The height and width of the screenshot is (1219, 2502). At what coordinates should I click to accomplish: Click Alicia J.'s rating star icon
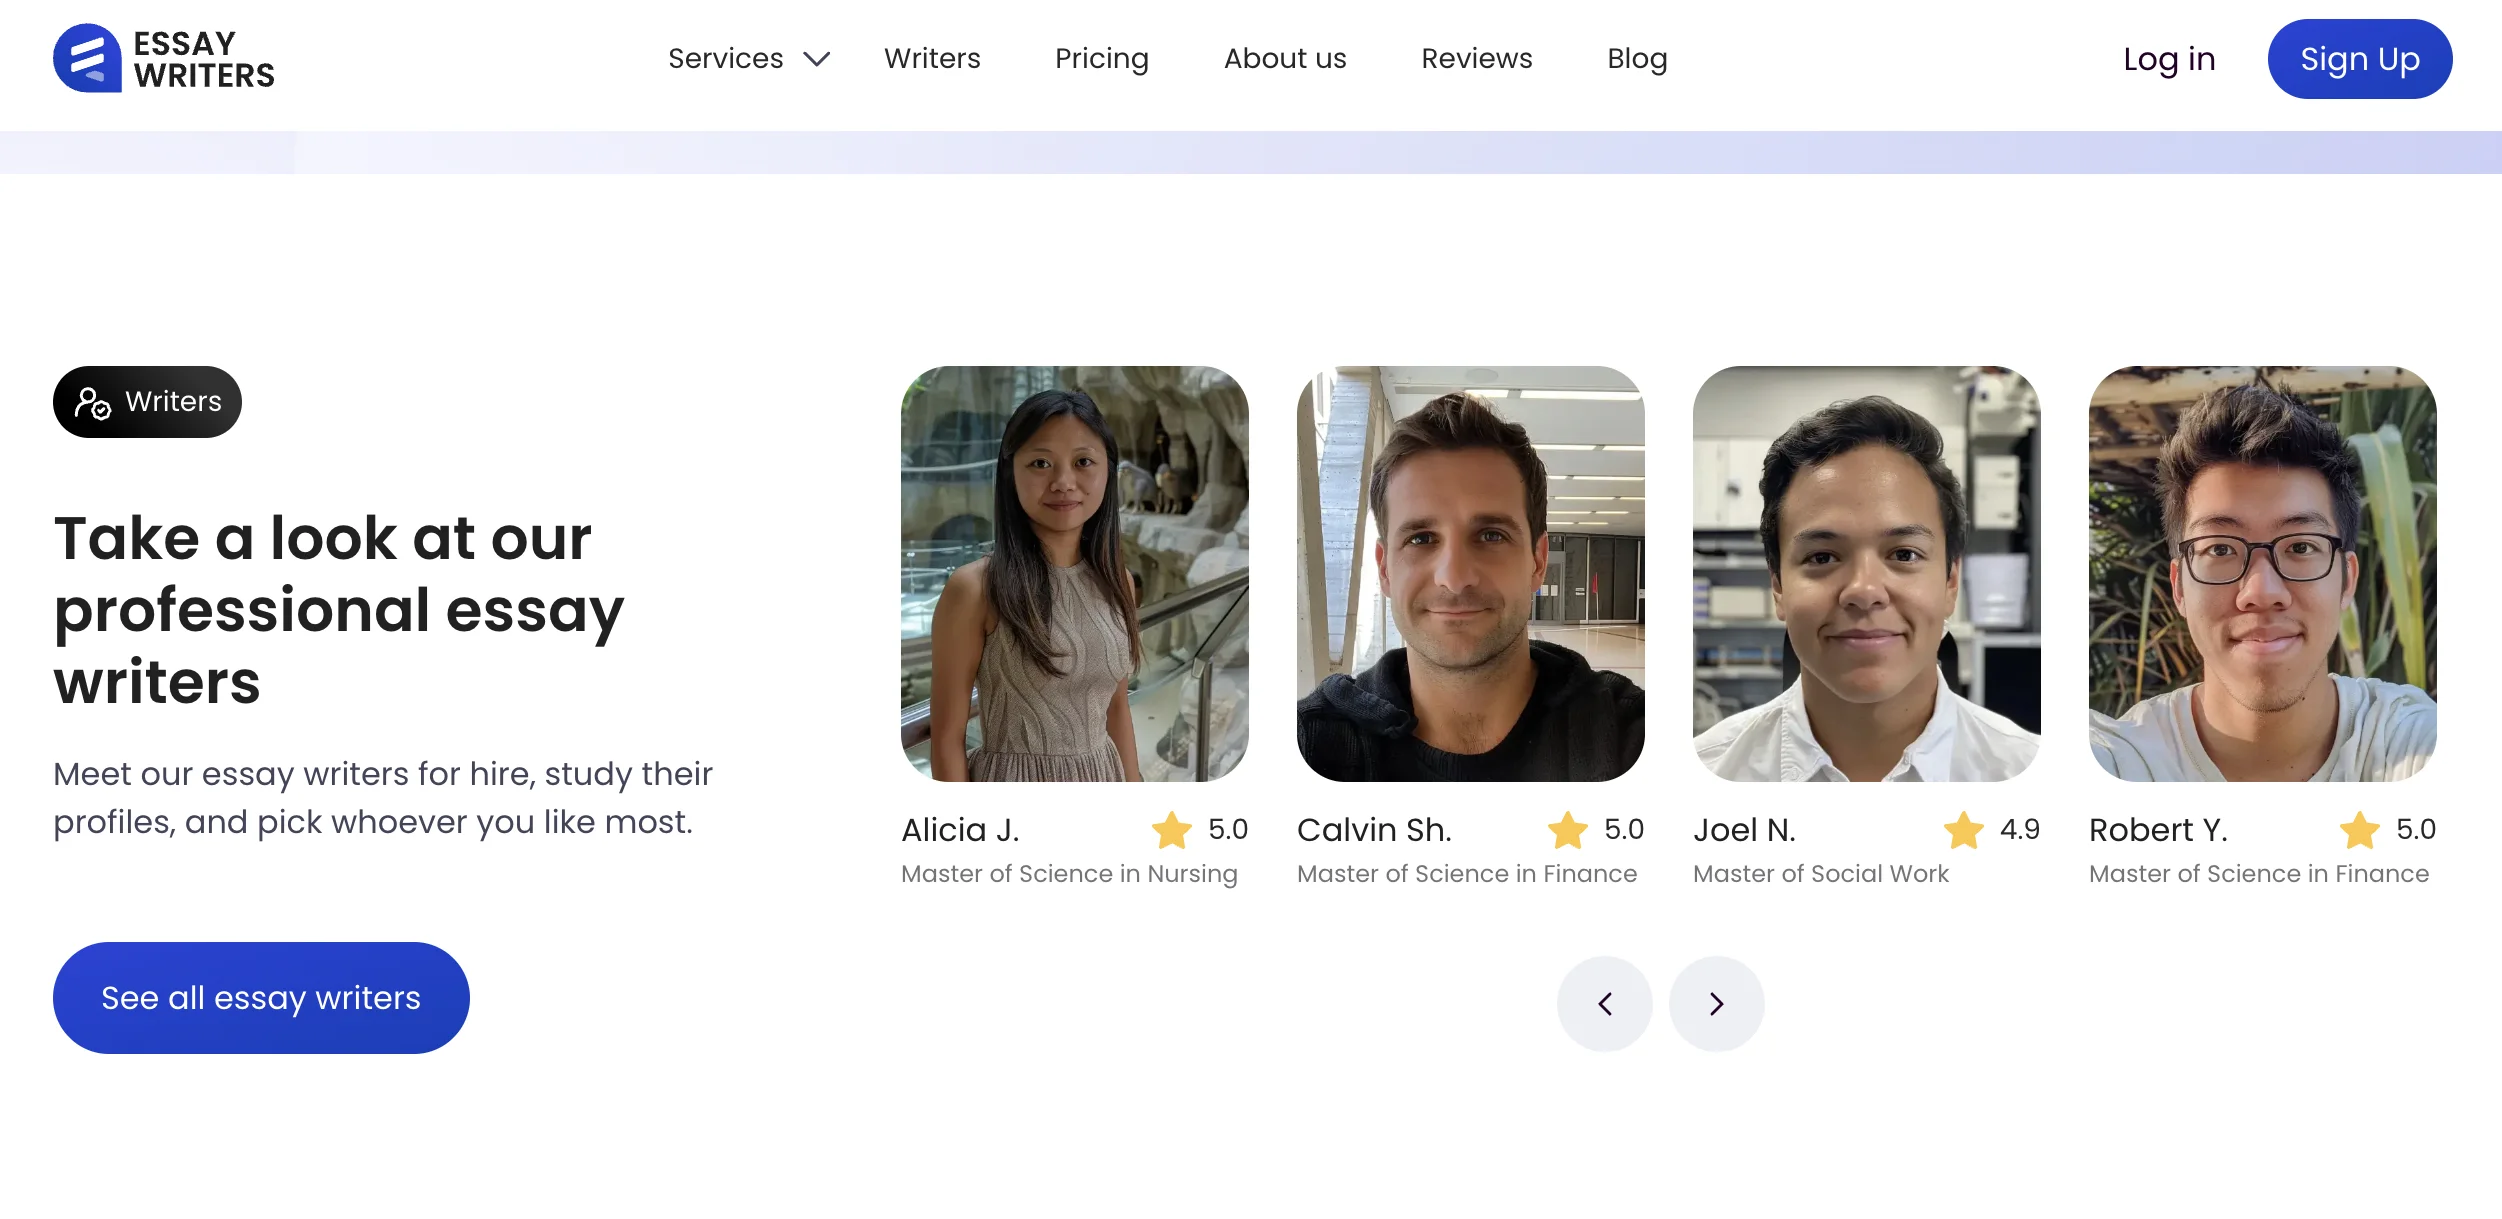(x=1171, y=830)
